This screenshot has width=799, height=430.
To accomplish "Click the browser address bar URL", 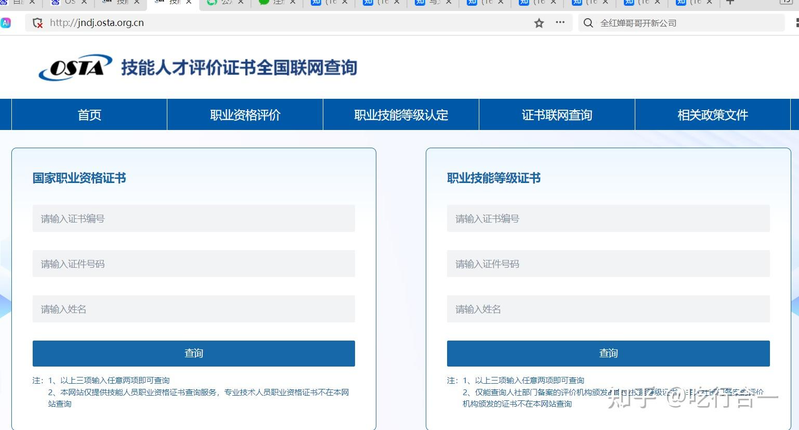I will point(97,23).
